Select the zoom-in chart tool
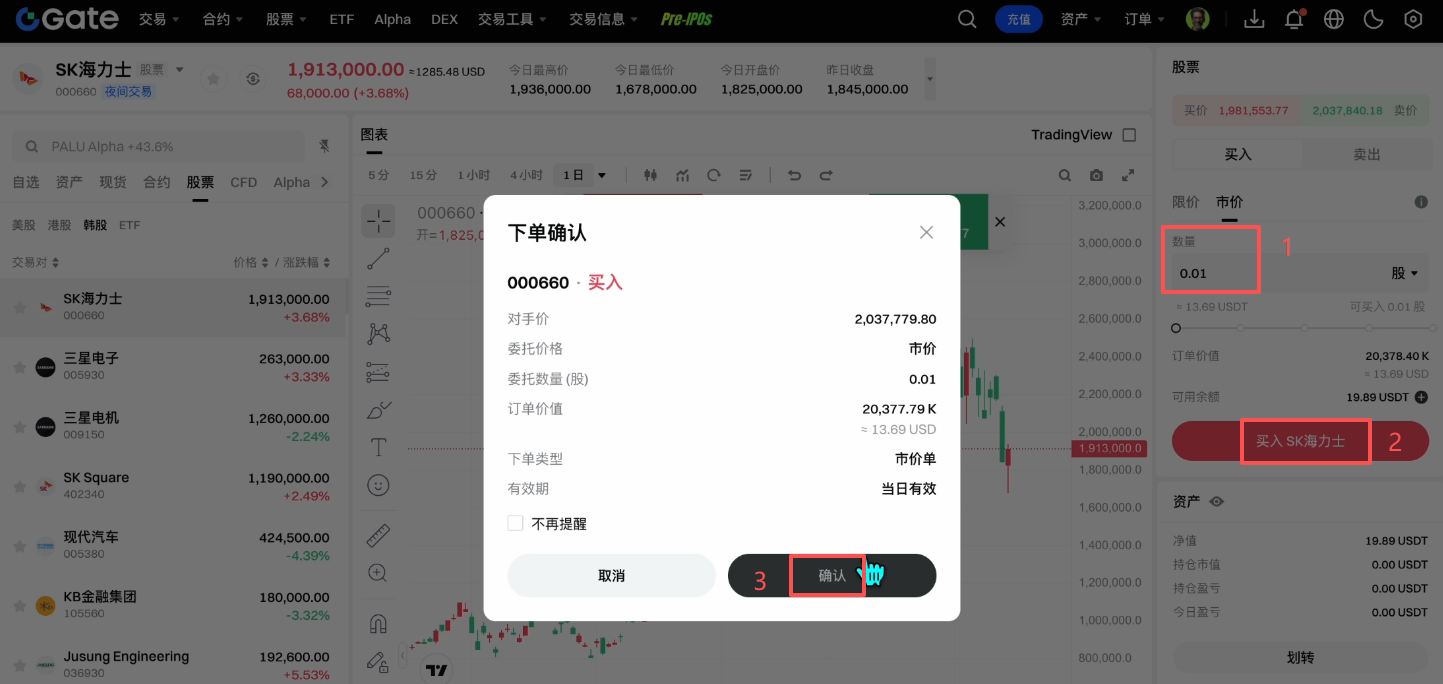1443x684 pixels. (x=378, y=573)
